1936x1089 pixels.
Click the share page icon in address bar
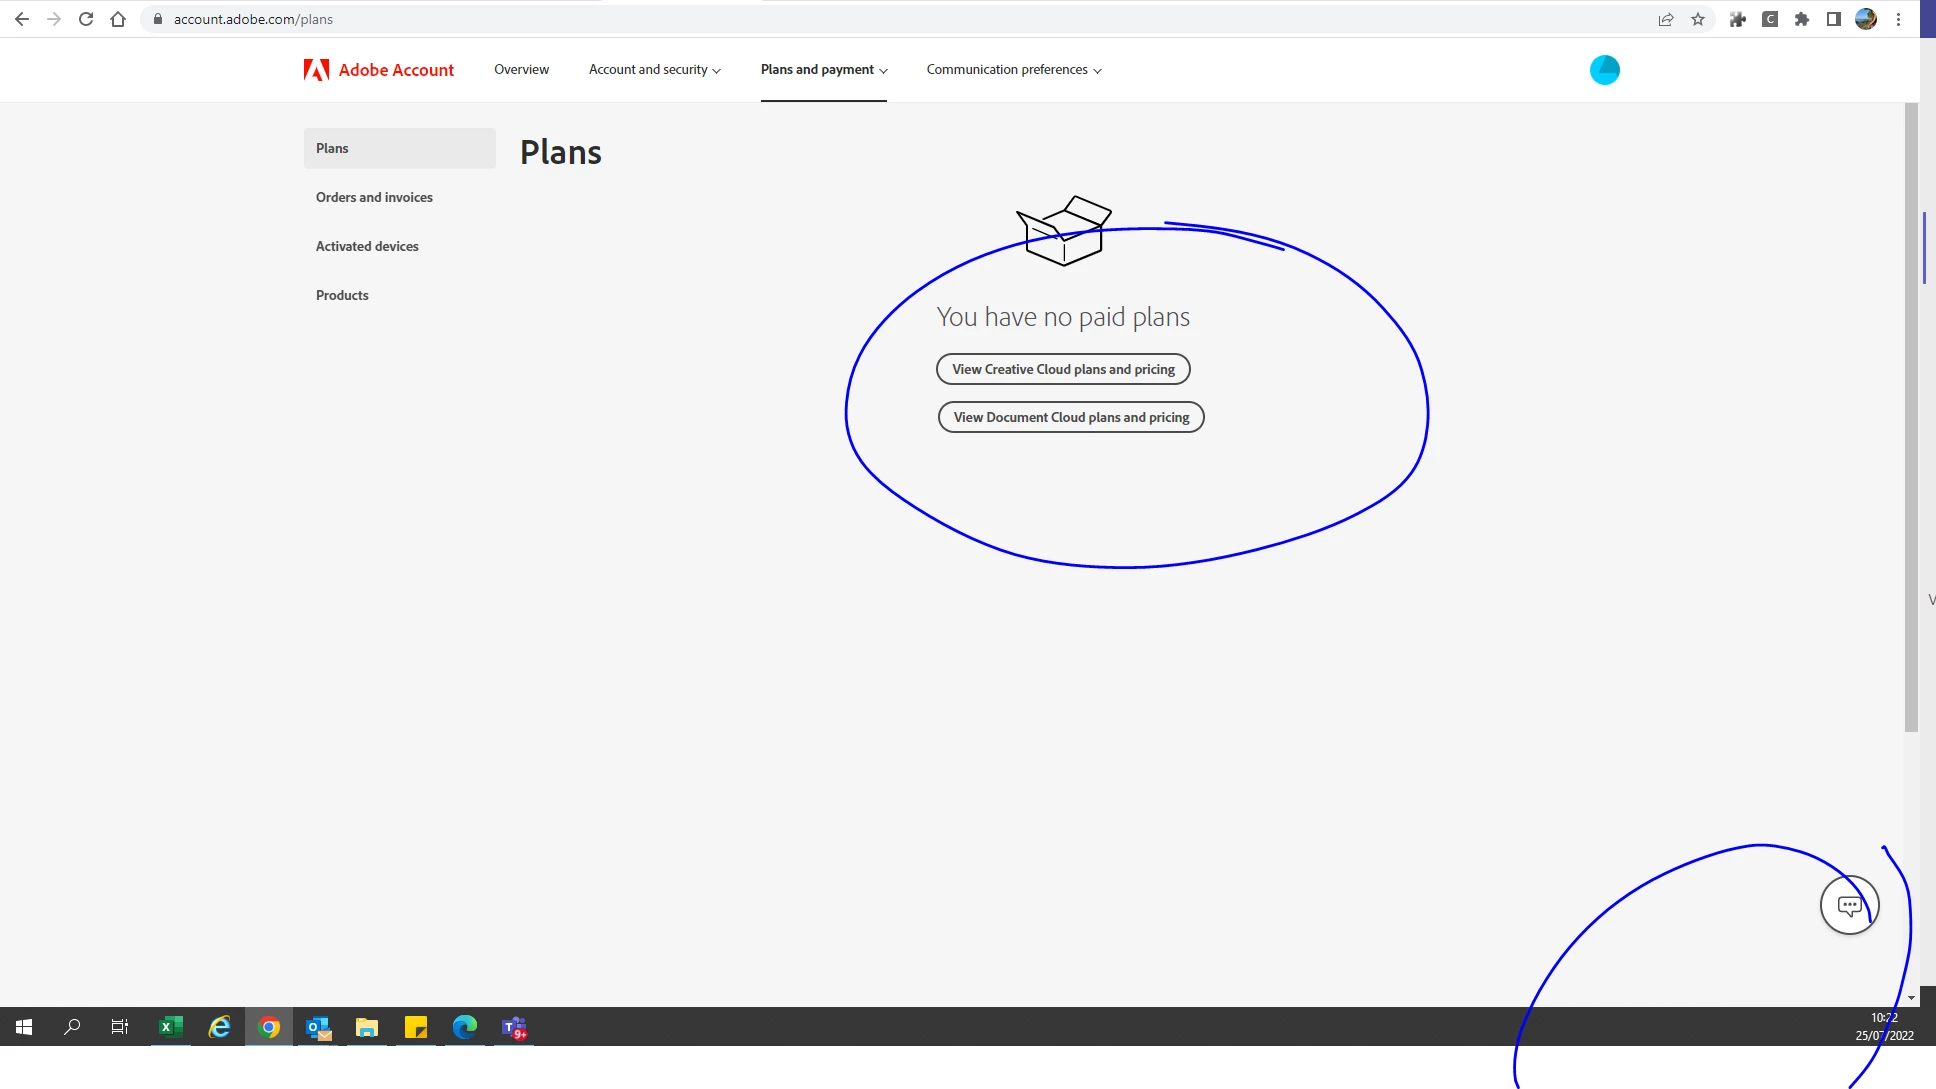click(1666, 19)
